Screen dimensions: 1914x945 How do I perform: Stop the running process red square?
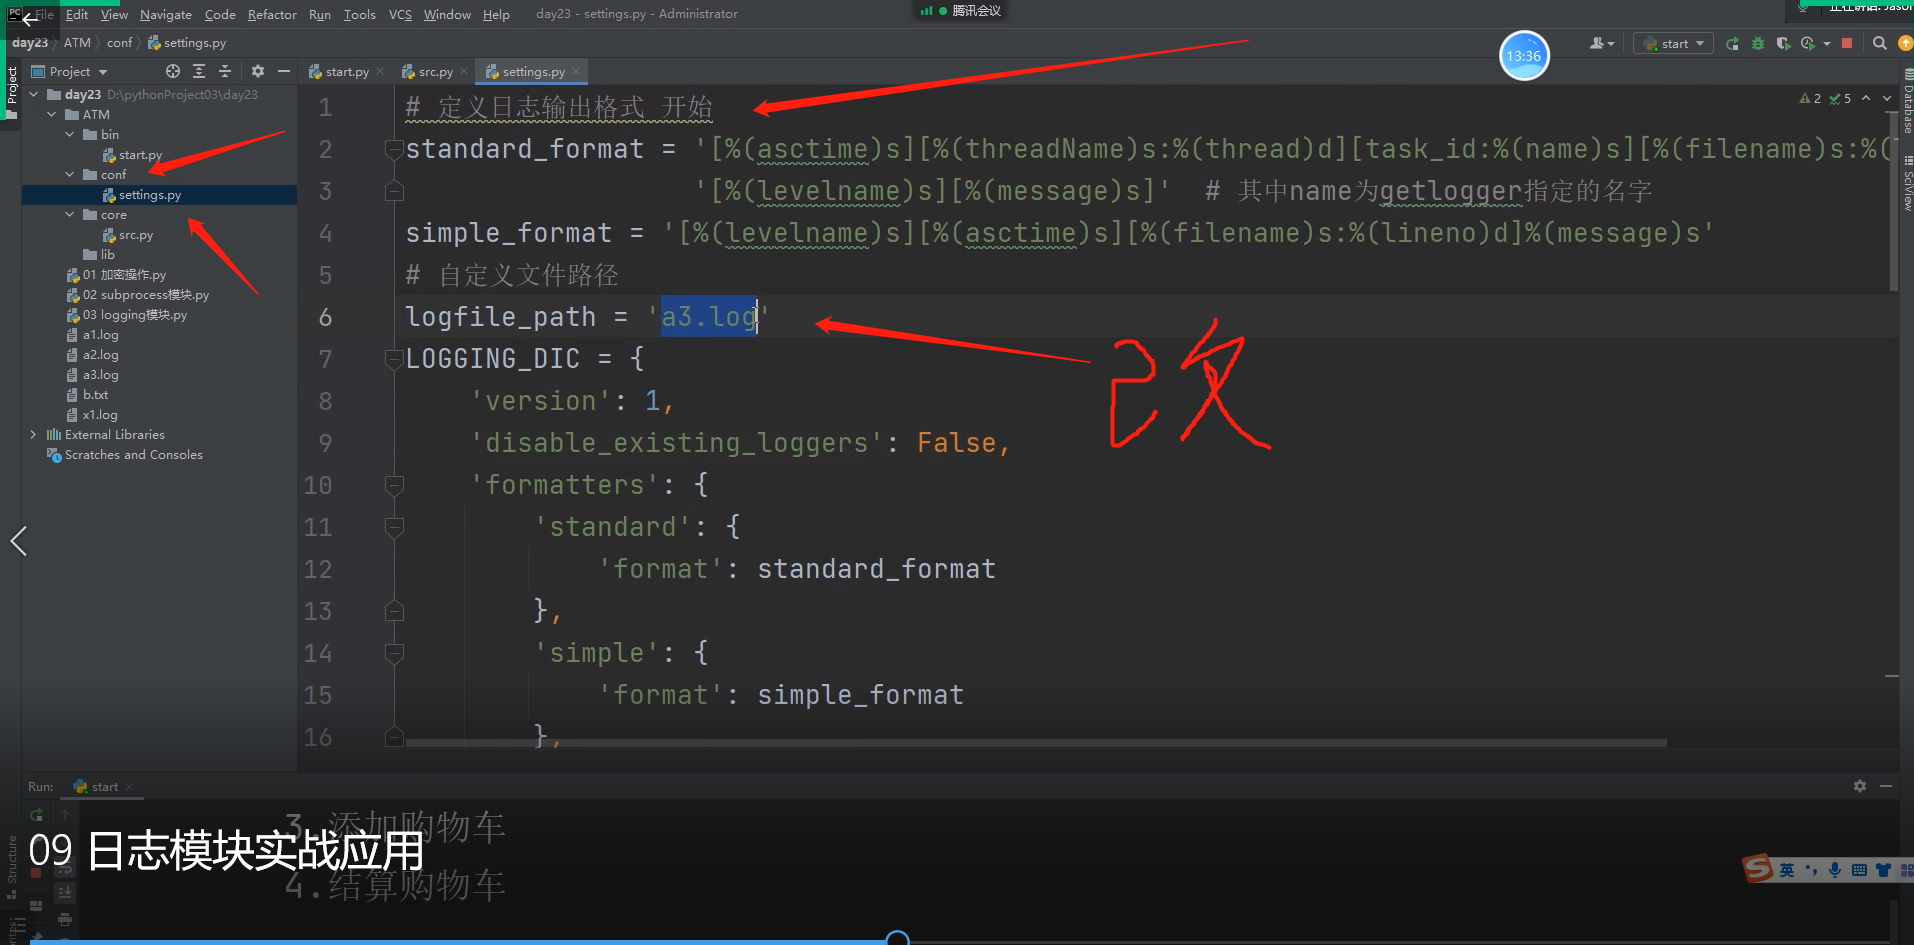1847,43
